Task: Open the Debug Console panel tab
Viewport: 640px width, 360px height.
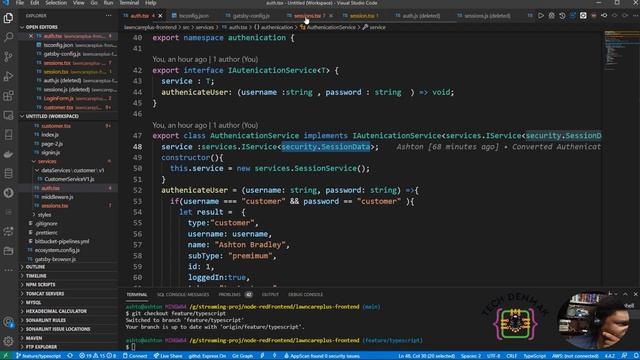Action: click(x=305, y=294)
